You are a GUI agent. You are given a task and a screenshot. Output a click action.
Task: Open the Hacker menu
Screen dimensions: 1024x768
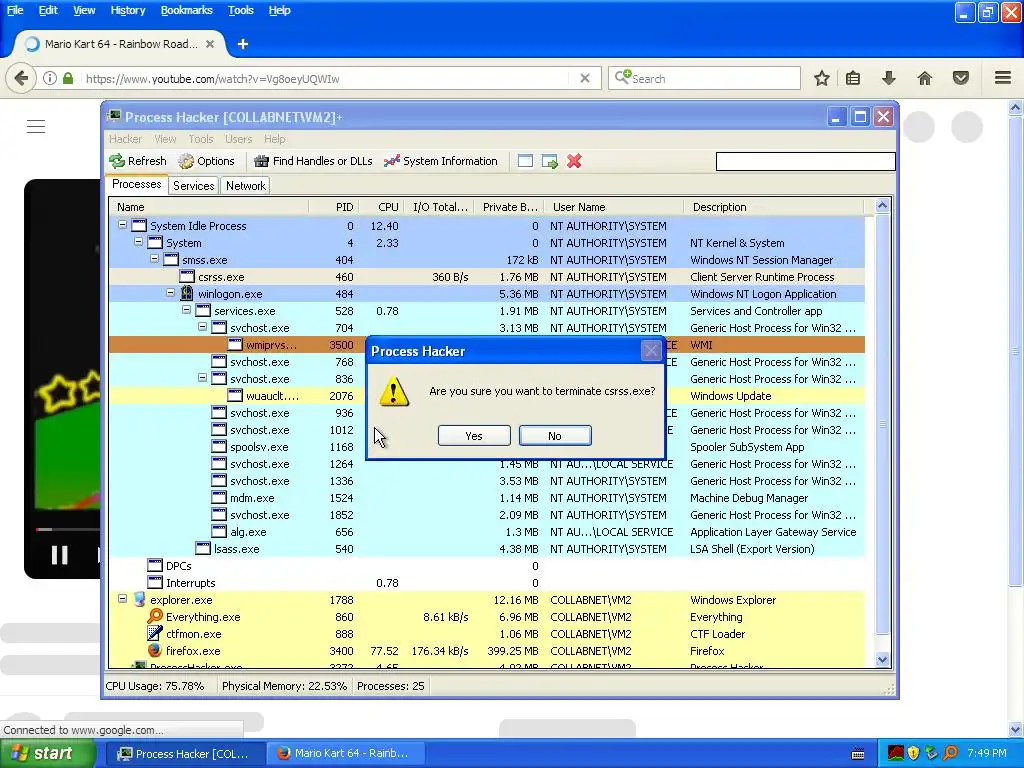(x=125, y=139)
